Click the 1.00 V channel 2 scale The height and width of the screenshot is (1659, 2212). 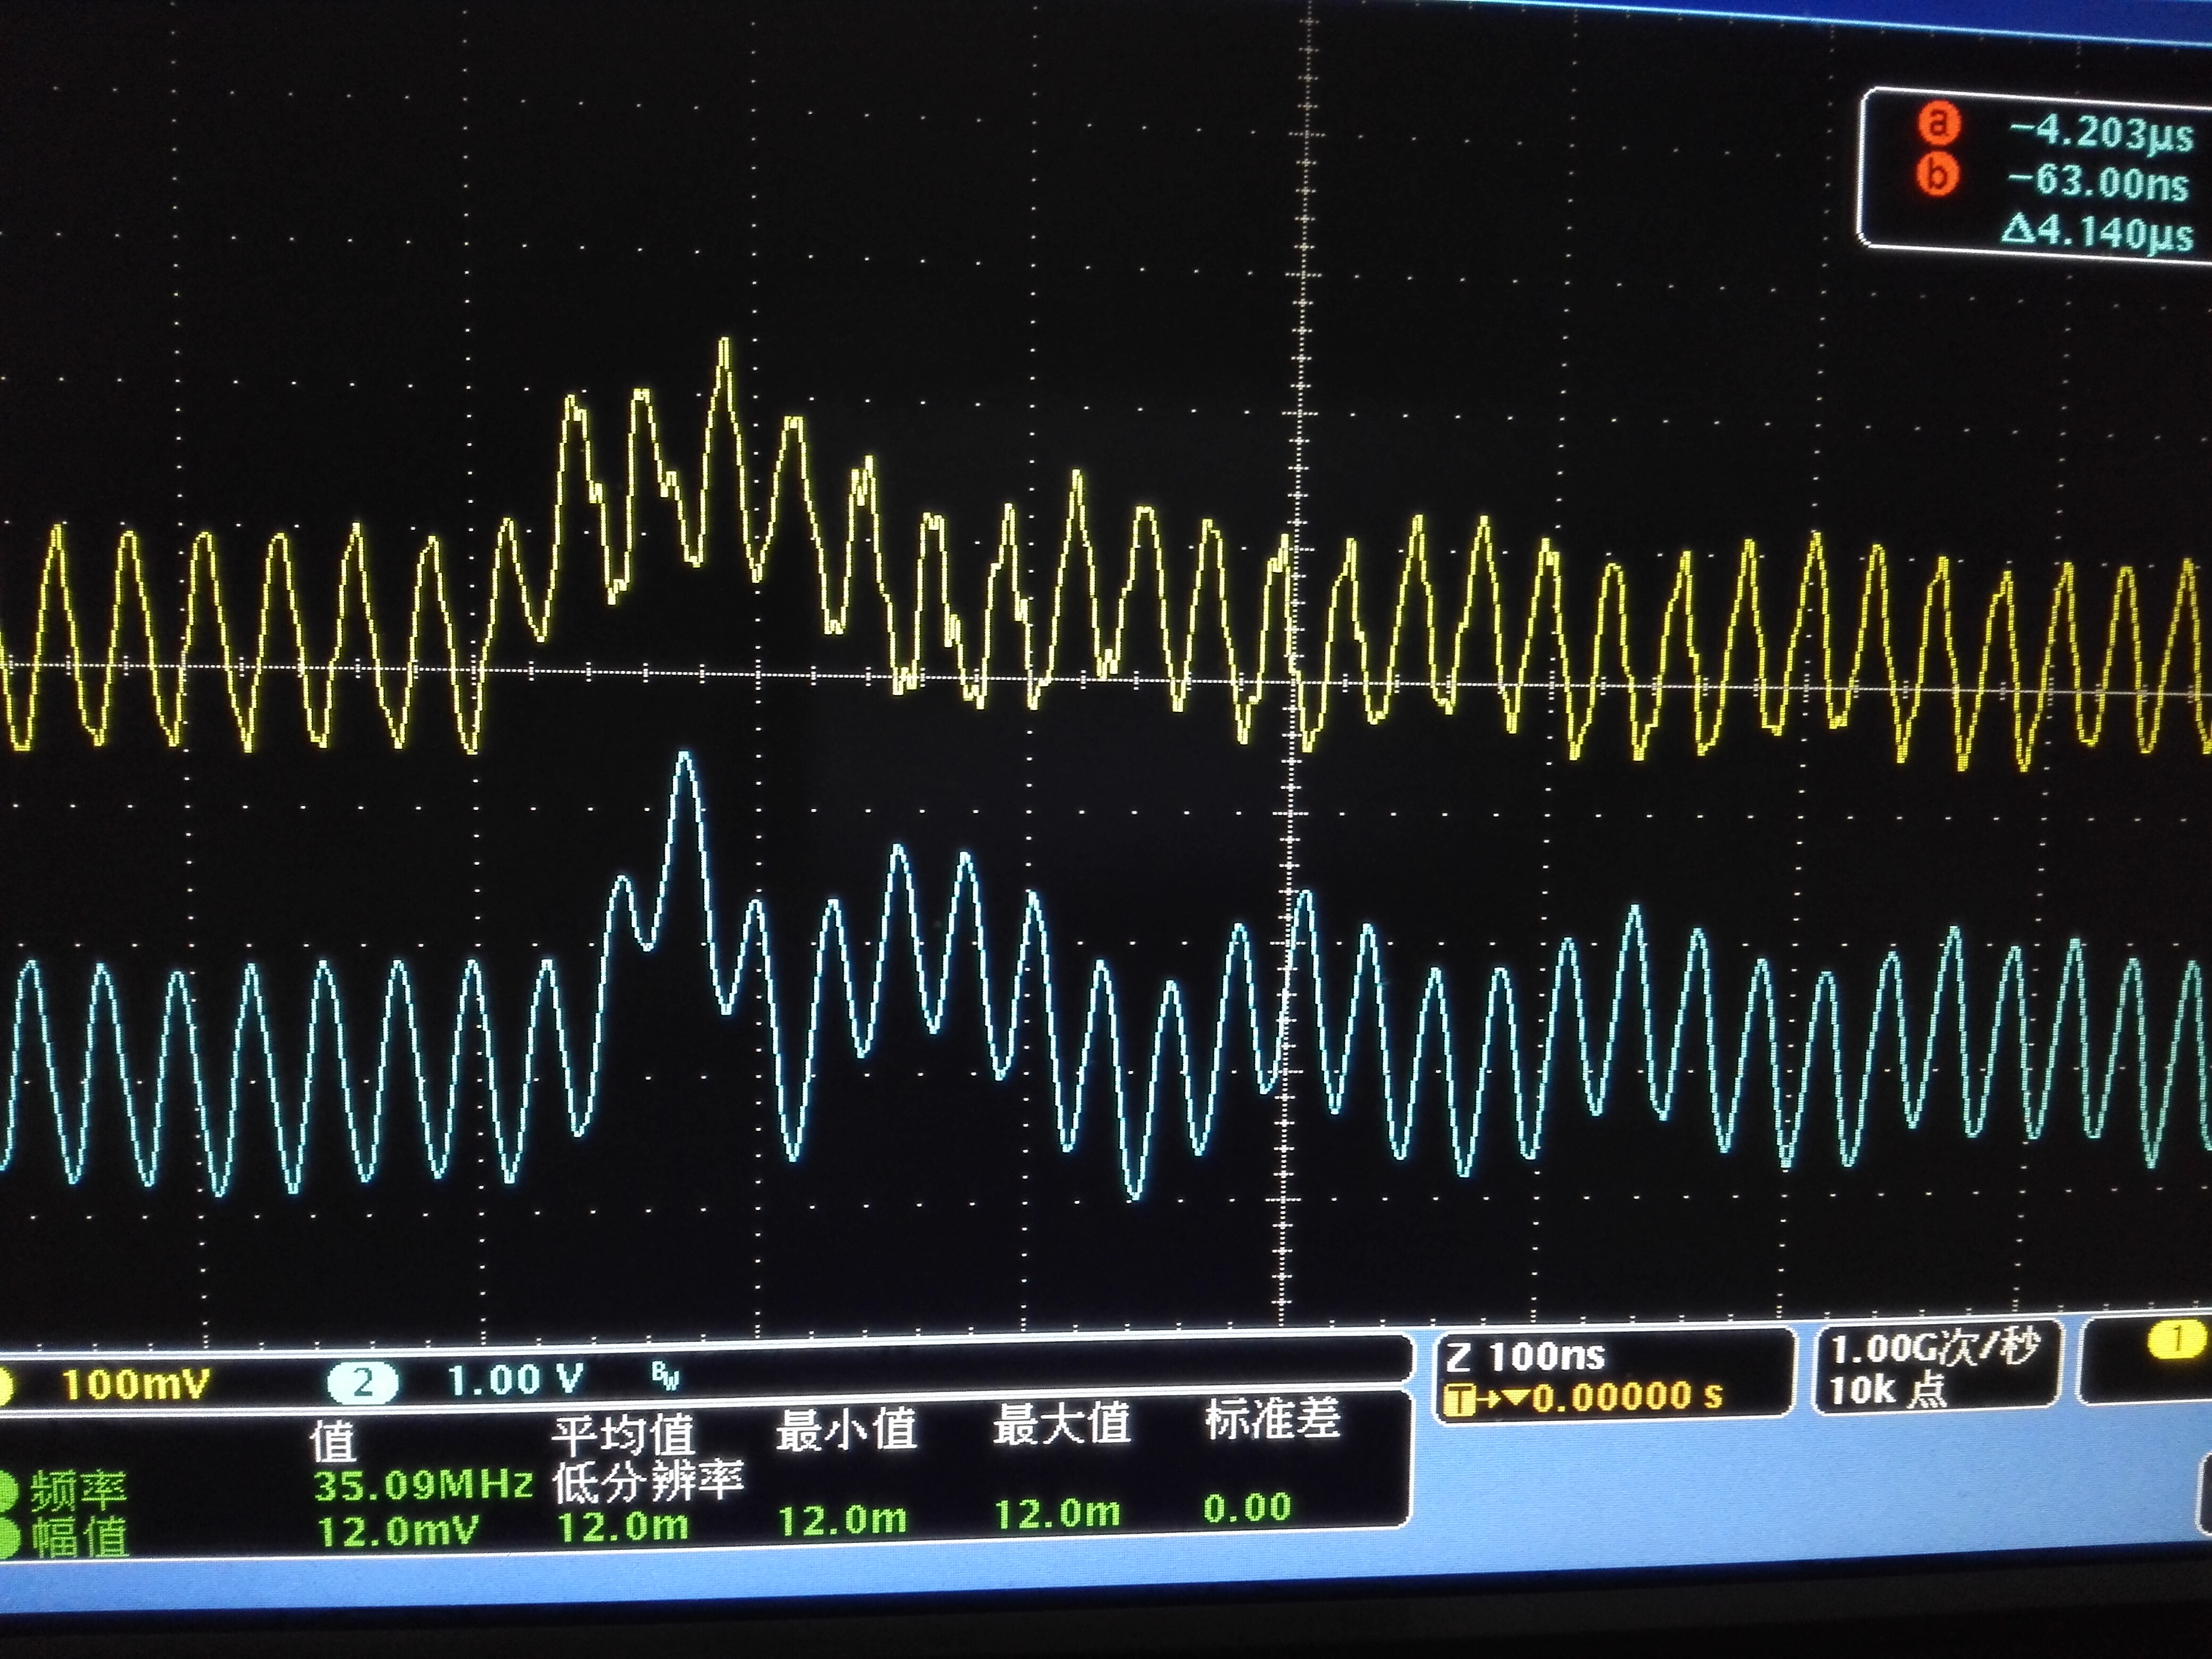[515, 1381]
